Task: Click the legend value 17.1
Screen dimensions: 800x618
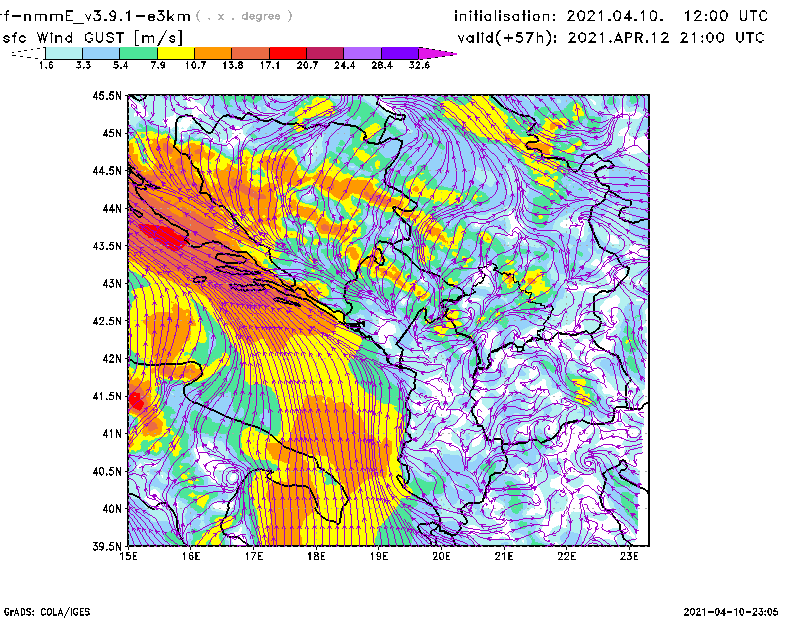Action: pyautogui.click(x=270, y=65)
